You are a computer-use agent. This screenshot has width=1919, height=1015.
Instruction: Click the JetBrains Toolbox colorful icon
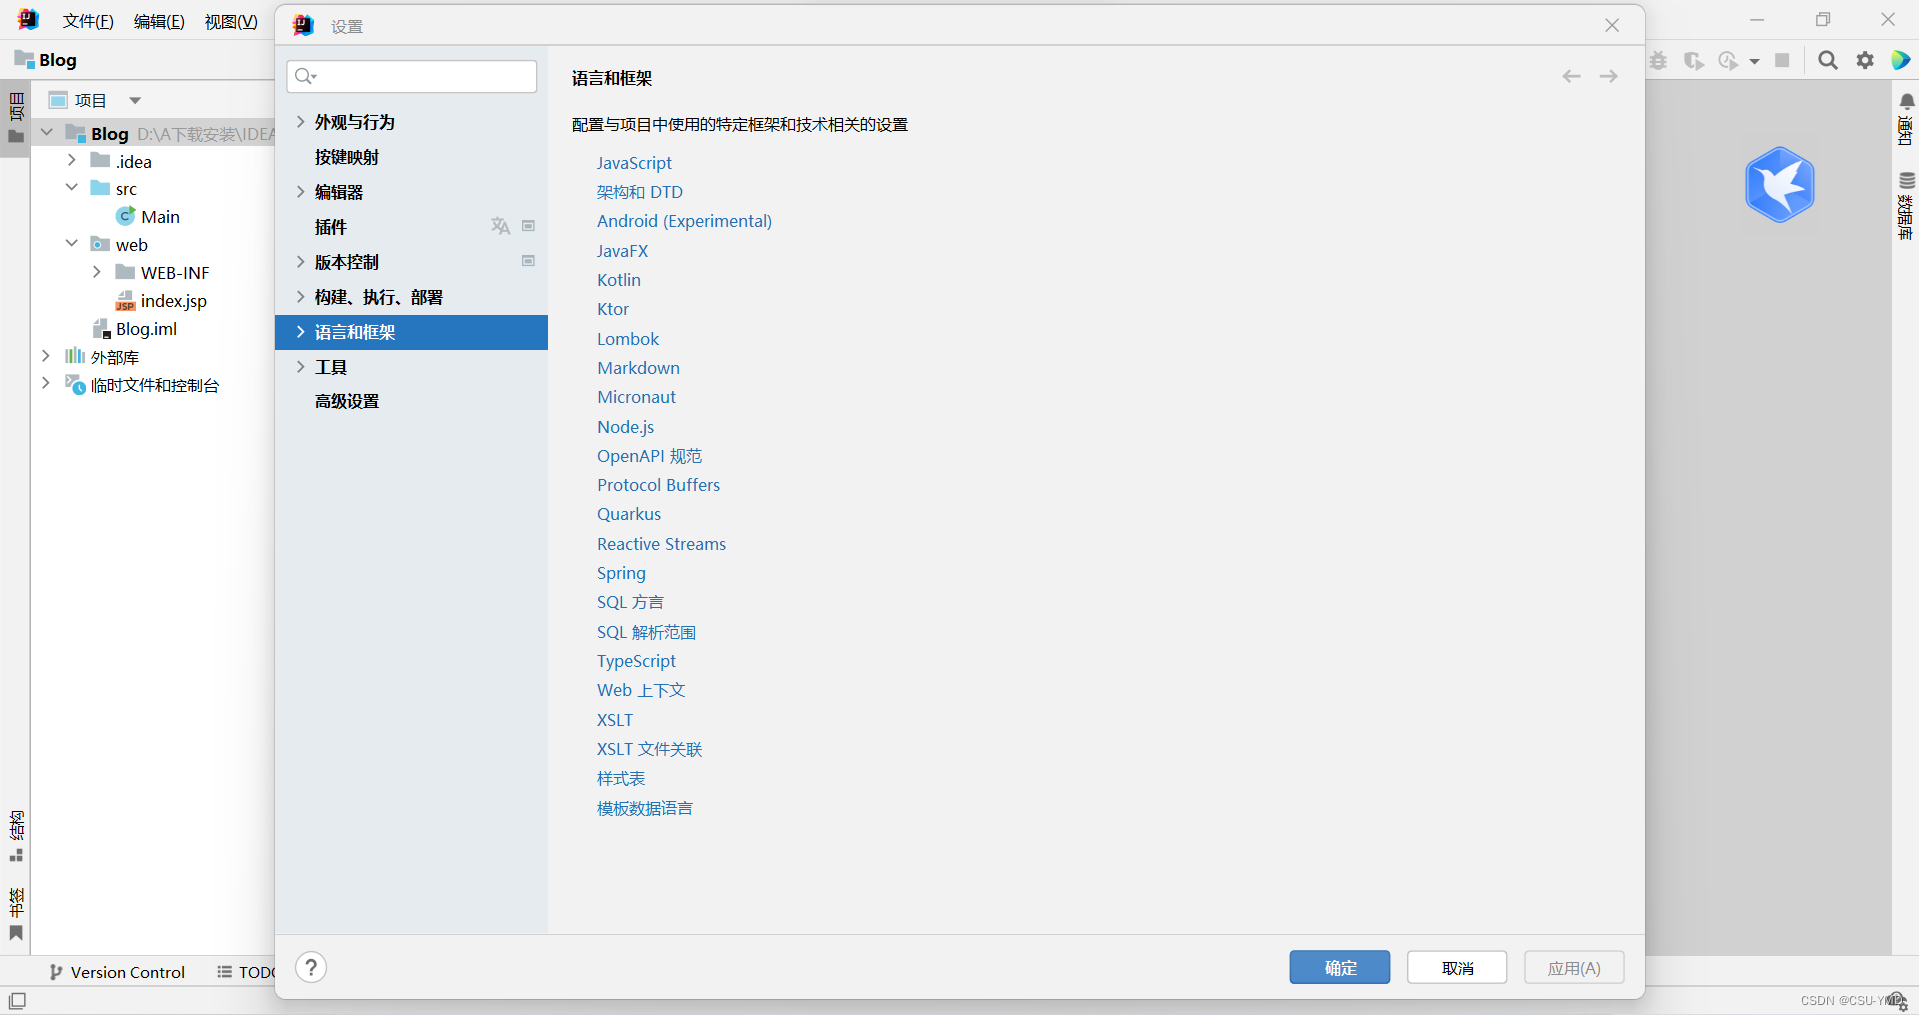(x=1901, y=60)
